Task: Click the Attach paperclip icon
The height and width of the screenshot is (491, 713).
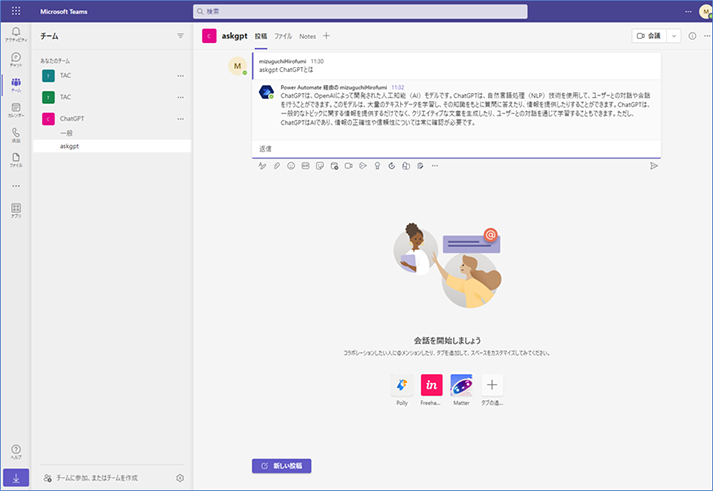Action: coord(277,166)
